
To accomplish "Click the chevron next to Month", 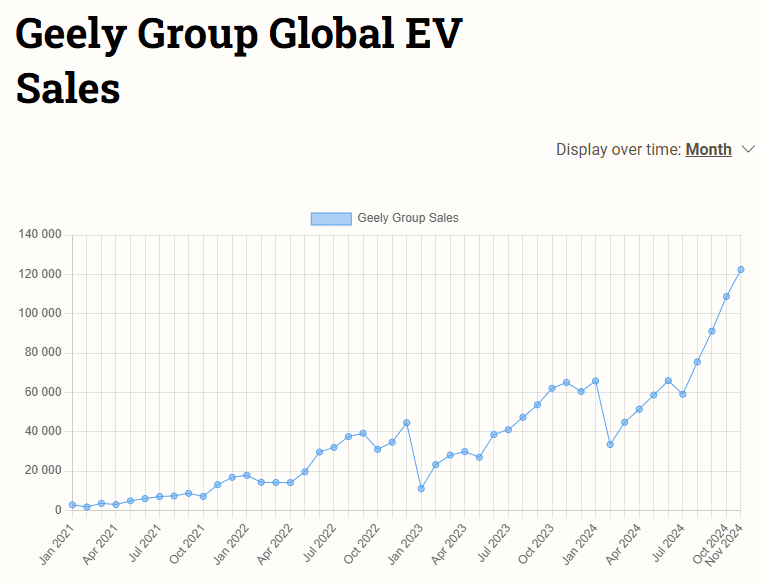I will click(748, 149).
